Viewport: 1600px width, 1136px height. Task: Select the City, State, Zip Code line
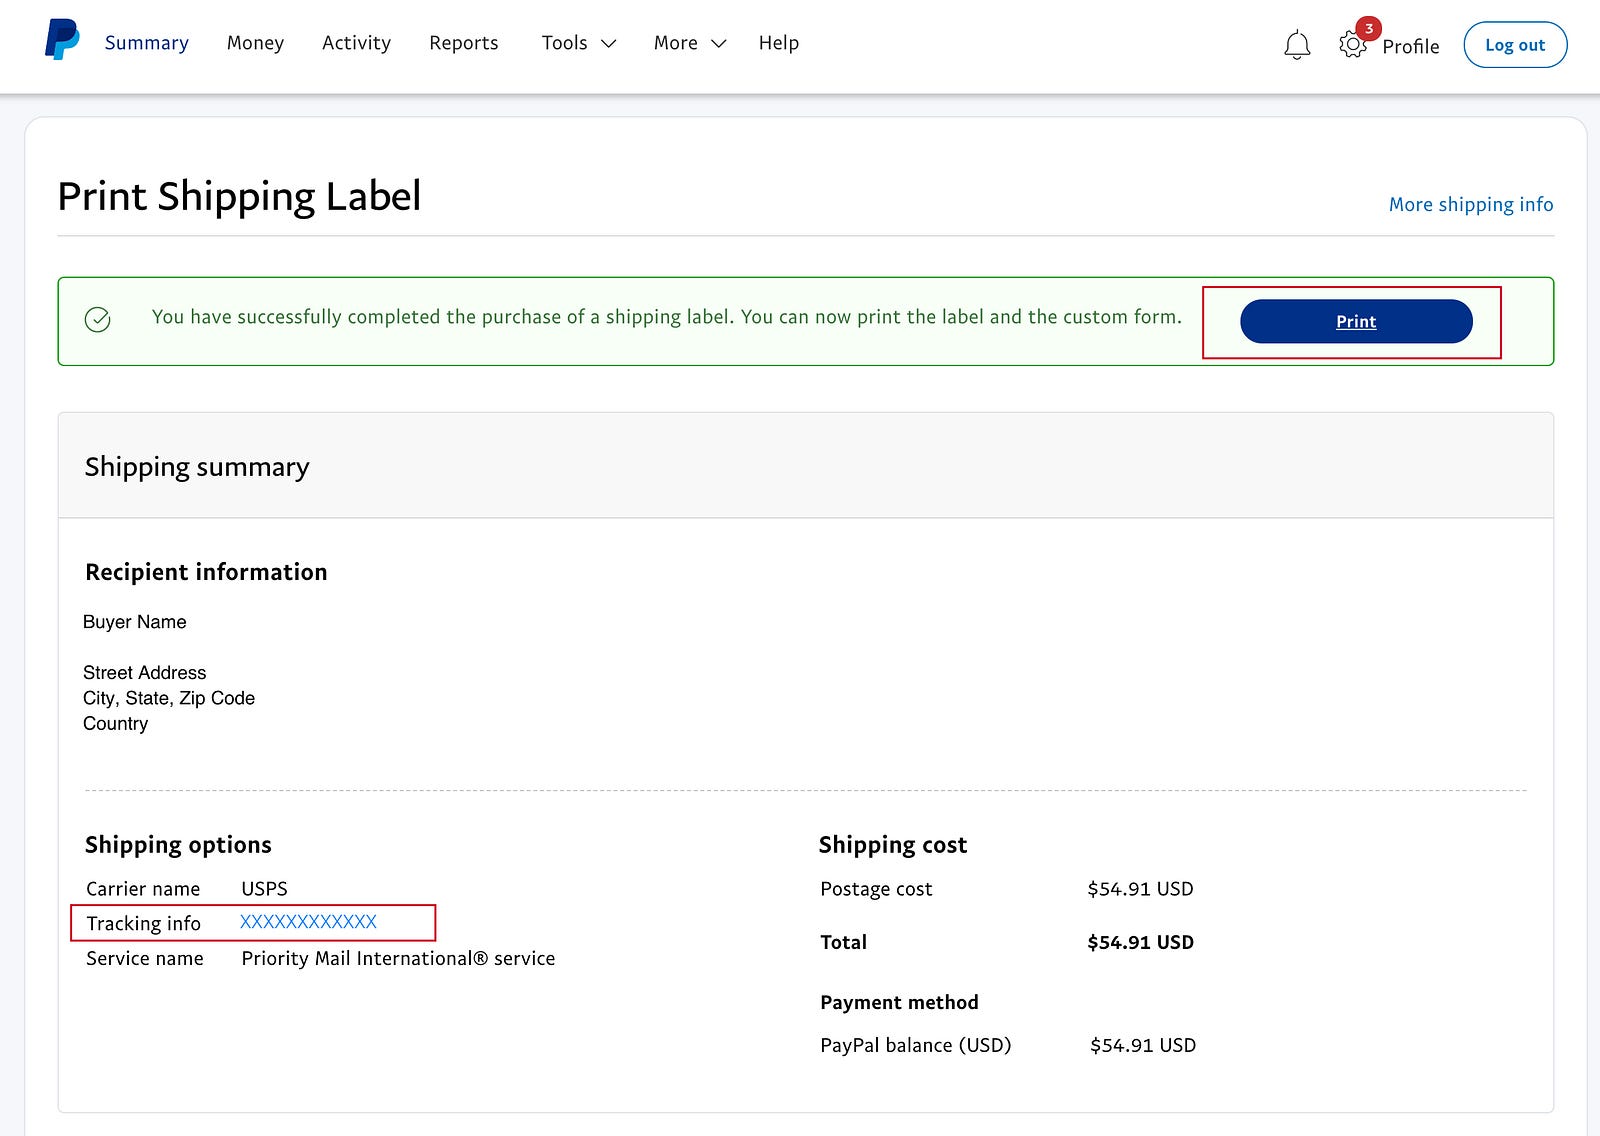pyautogui.click(x=169, y=698)
